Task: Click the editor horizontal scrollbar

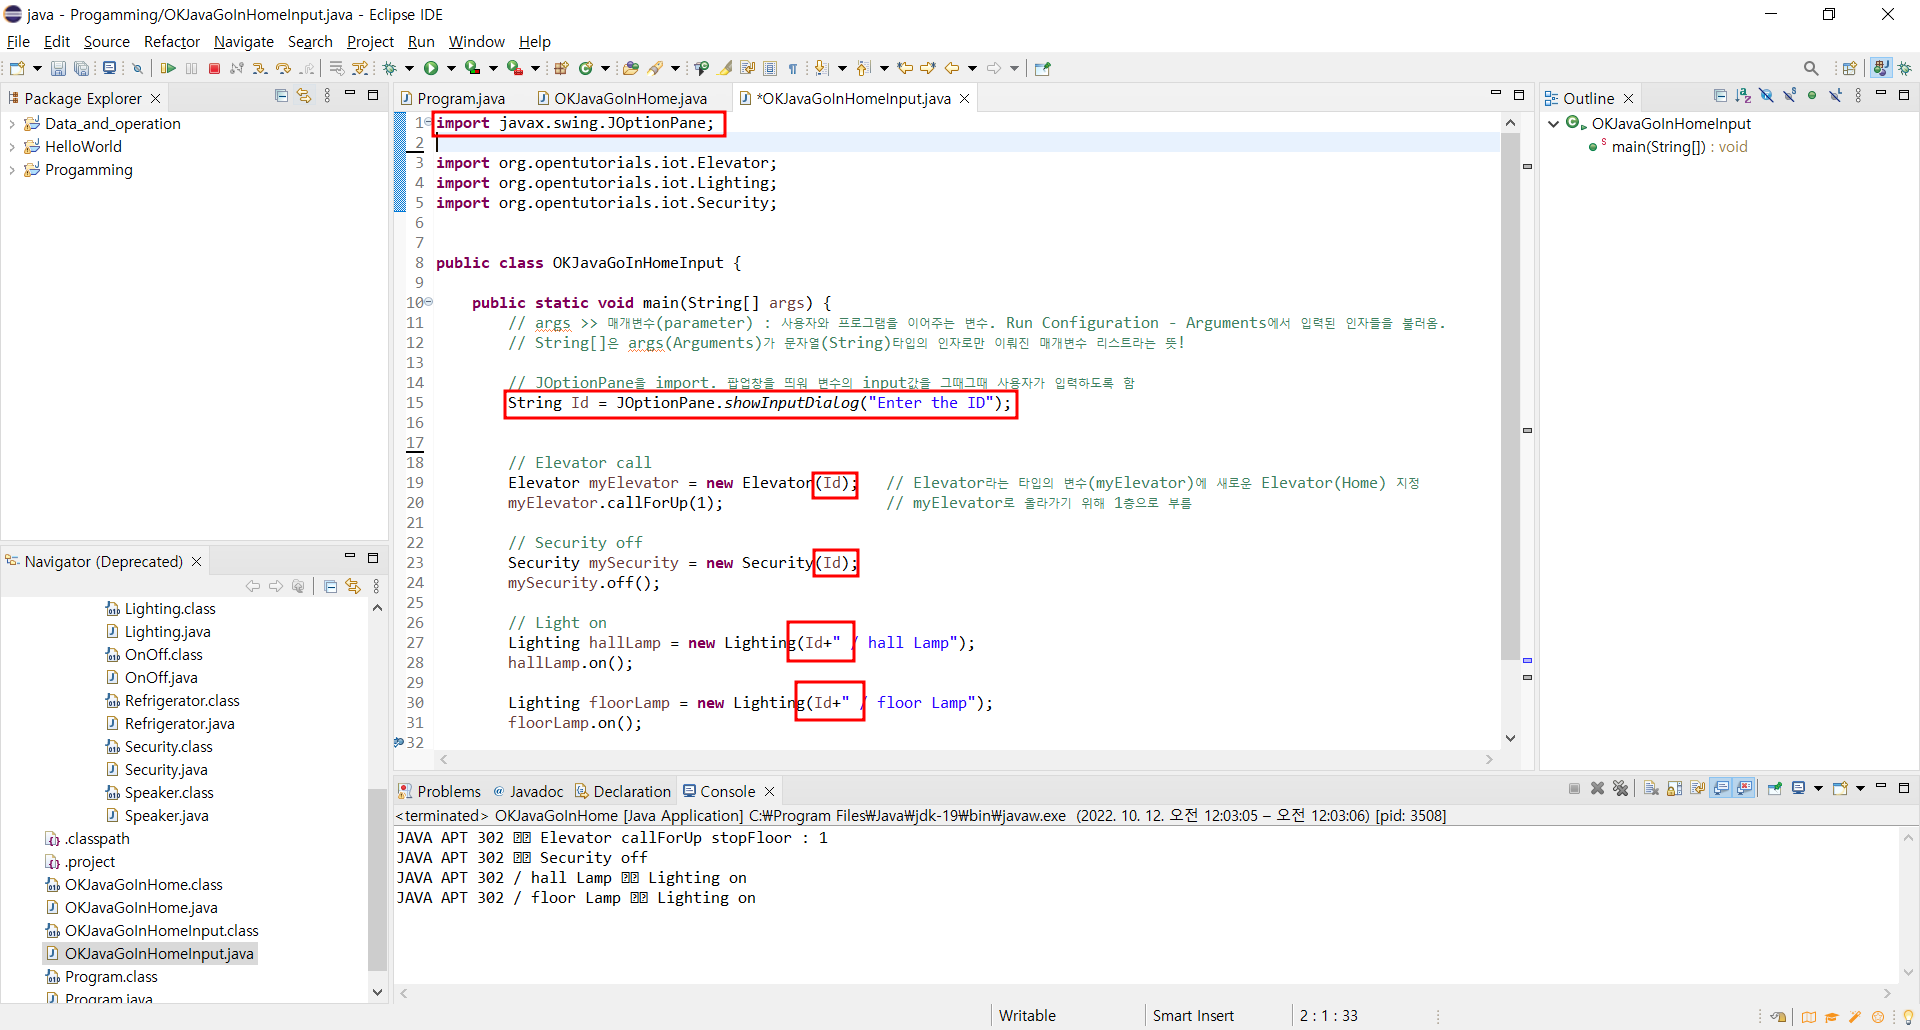Action: click(965, 759)
